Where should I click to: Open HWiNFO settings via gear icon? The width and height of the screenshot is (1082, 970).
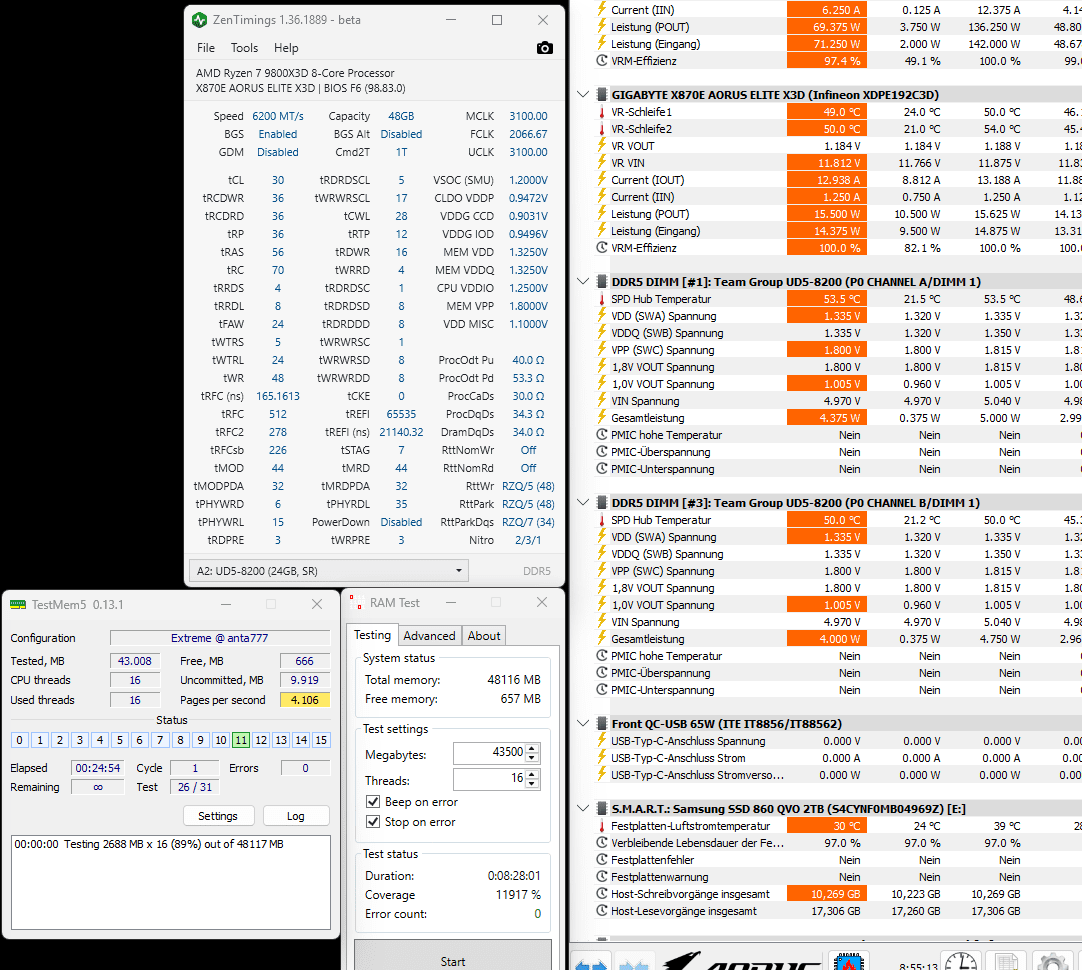click(1052, 962)
